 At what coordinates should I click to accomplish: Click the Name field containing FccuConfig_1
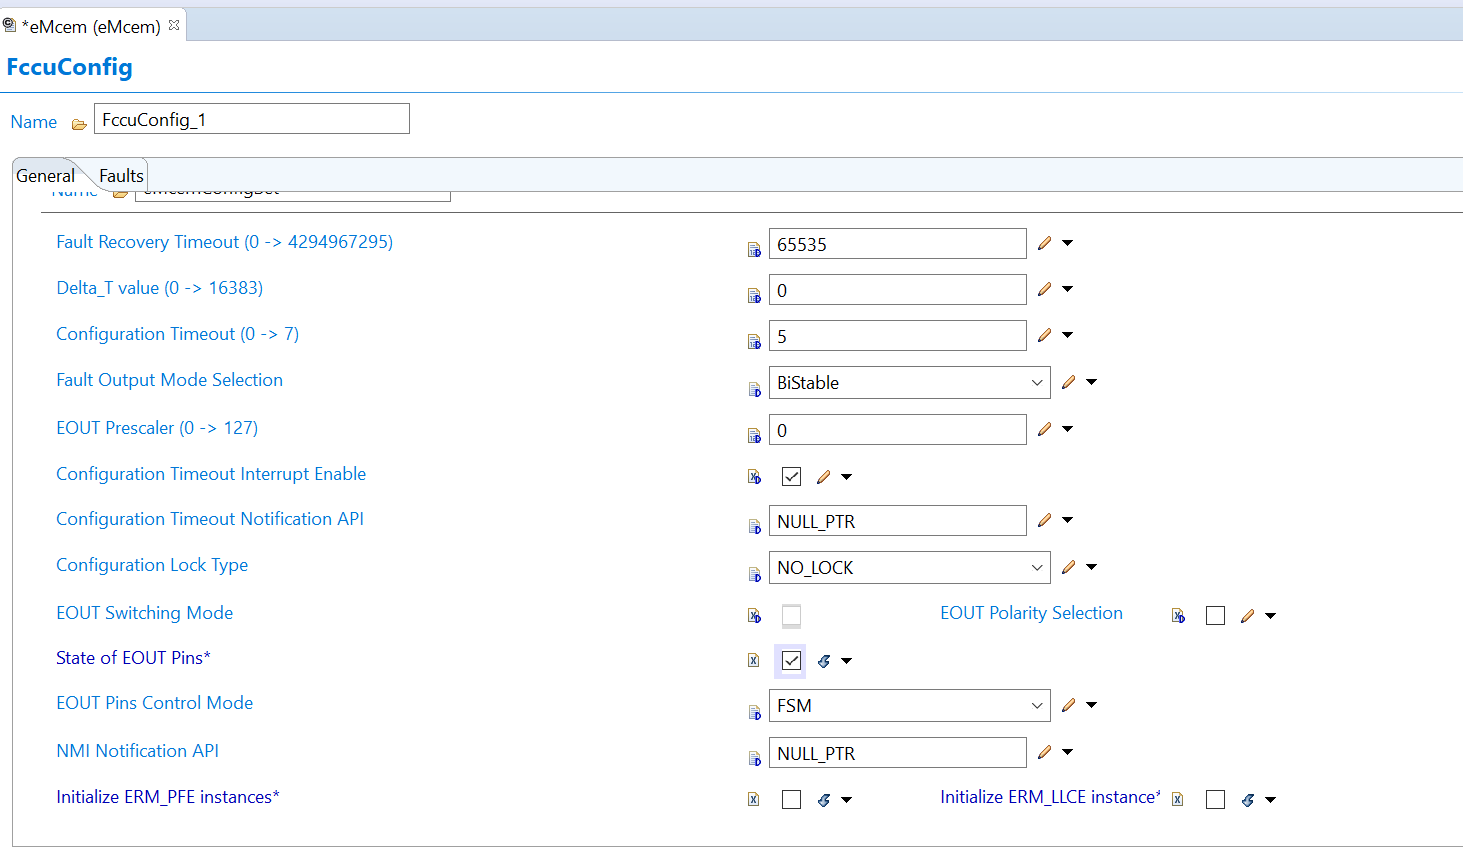tap(252, 119)
